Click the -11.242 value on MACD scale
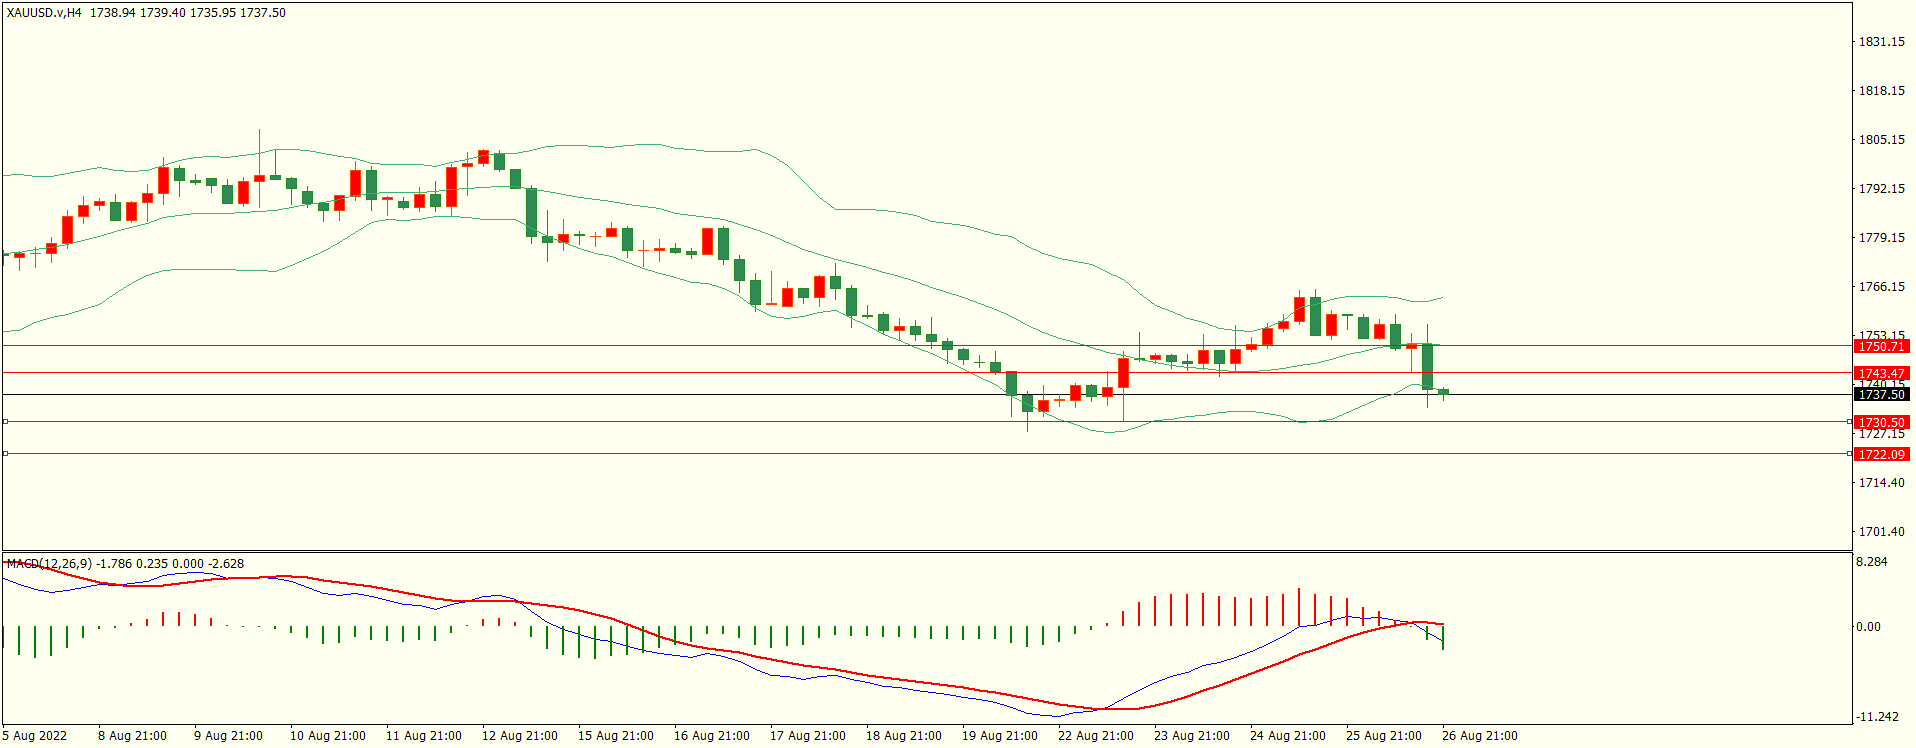The width and height of the screenshot is (1916, 748). [1877, 717]
